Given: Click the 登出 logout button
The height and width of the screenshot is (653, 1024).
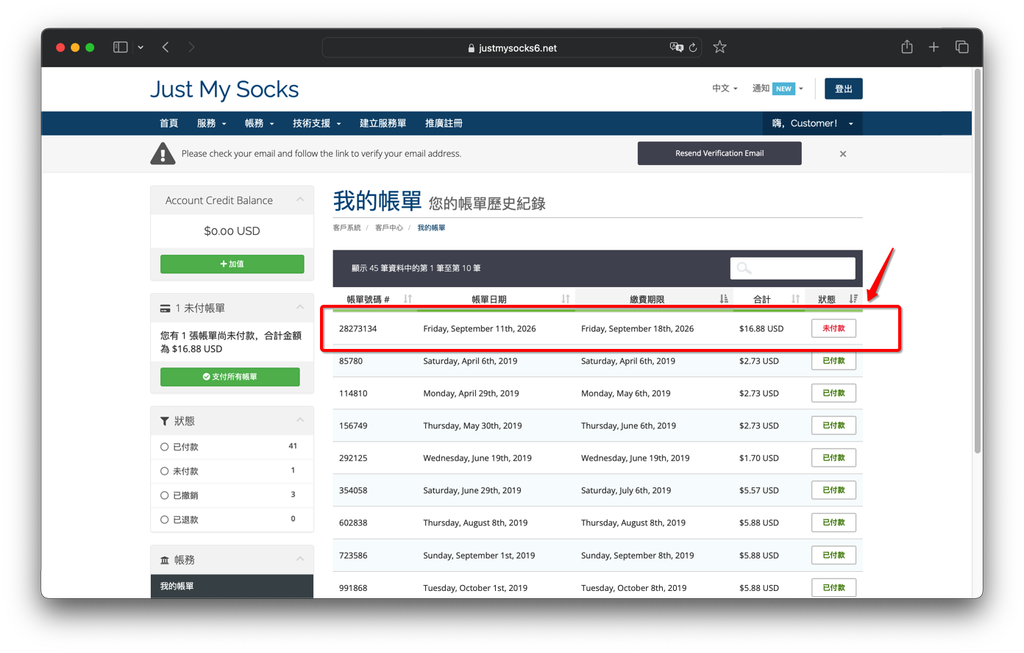Looking at the screenshot, I should coord(843,89).
